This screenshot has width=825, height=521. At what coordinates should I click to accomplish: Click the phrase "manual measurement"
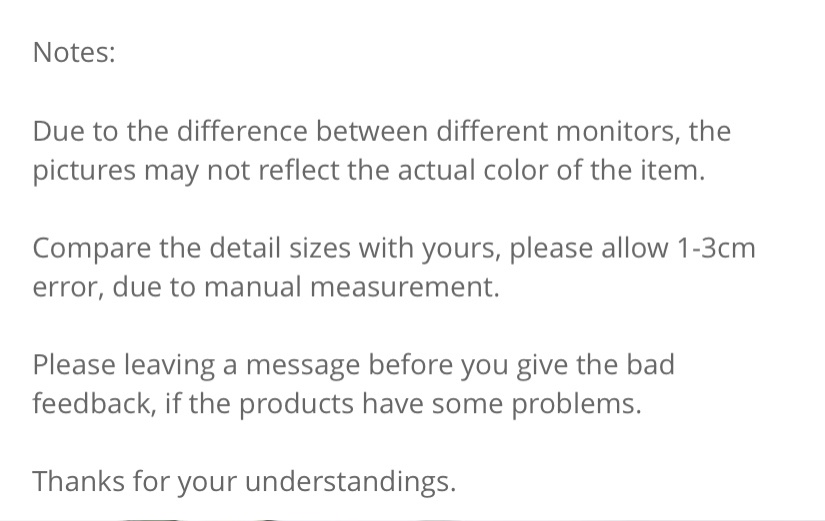(x=351, y=287)
